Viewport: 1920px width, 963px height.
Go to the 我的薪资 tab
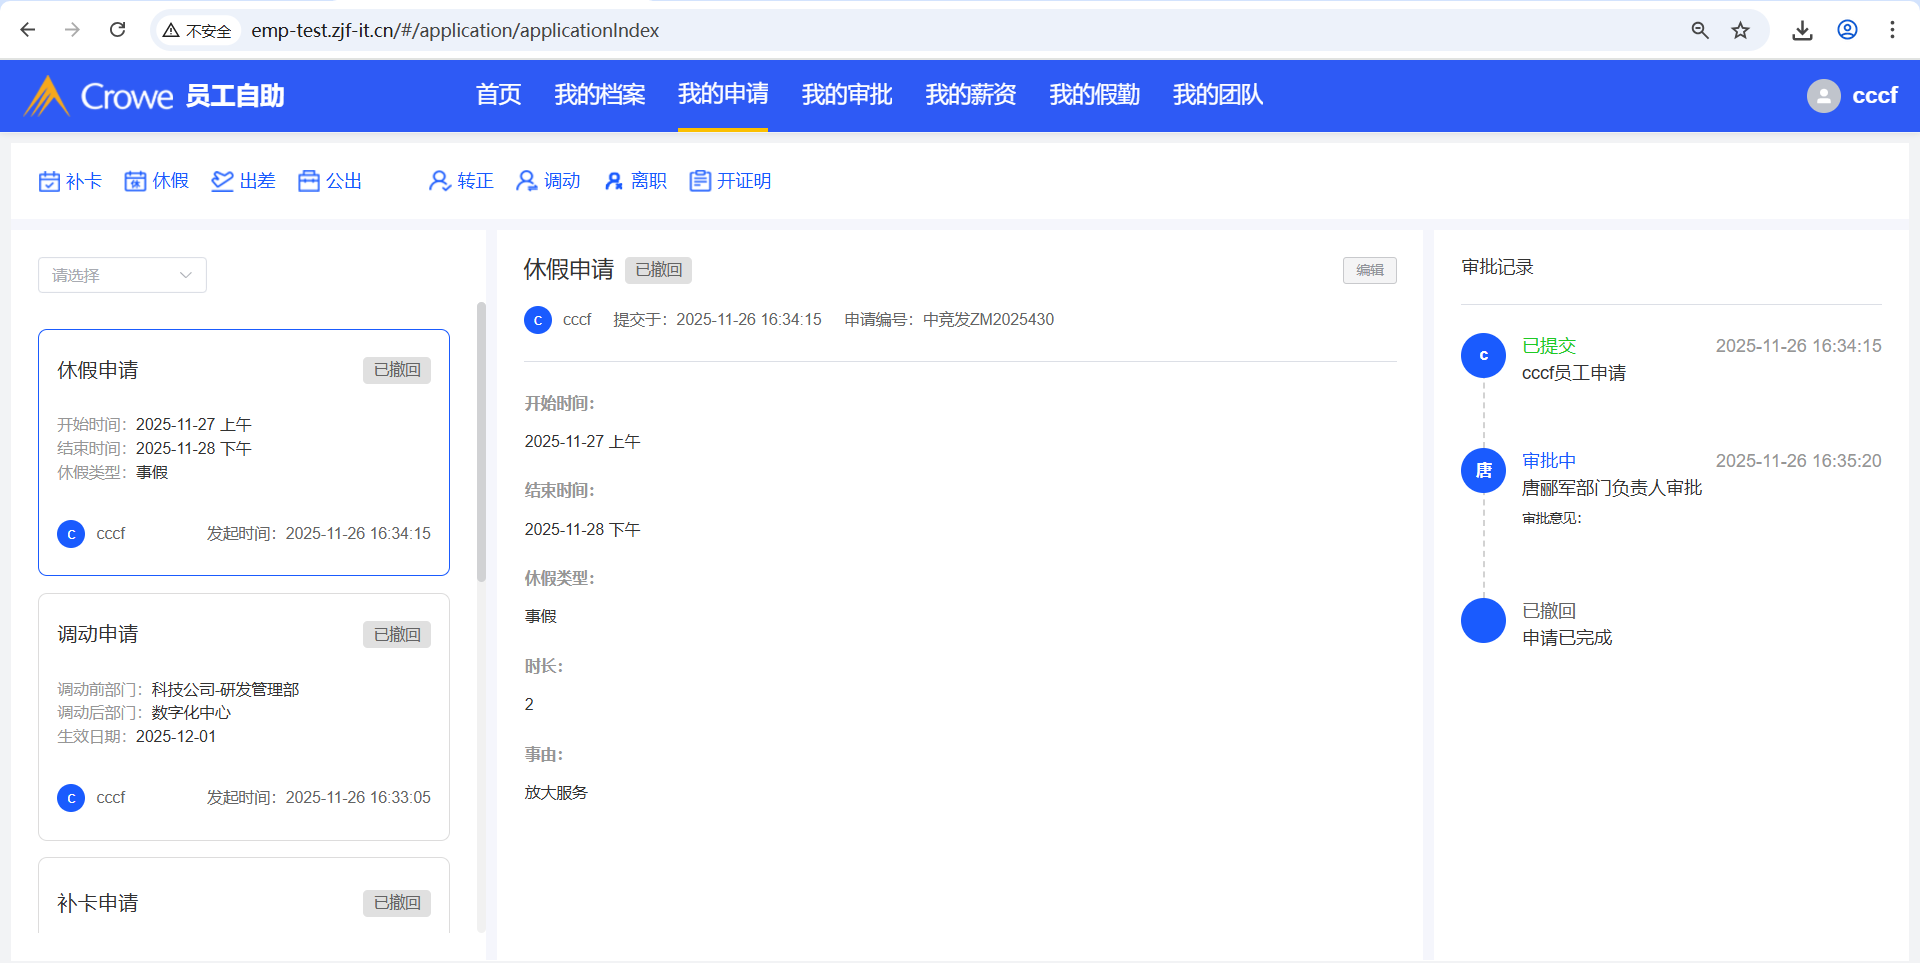coord(970,95)
